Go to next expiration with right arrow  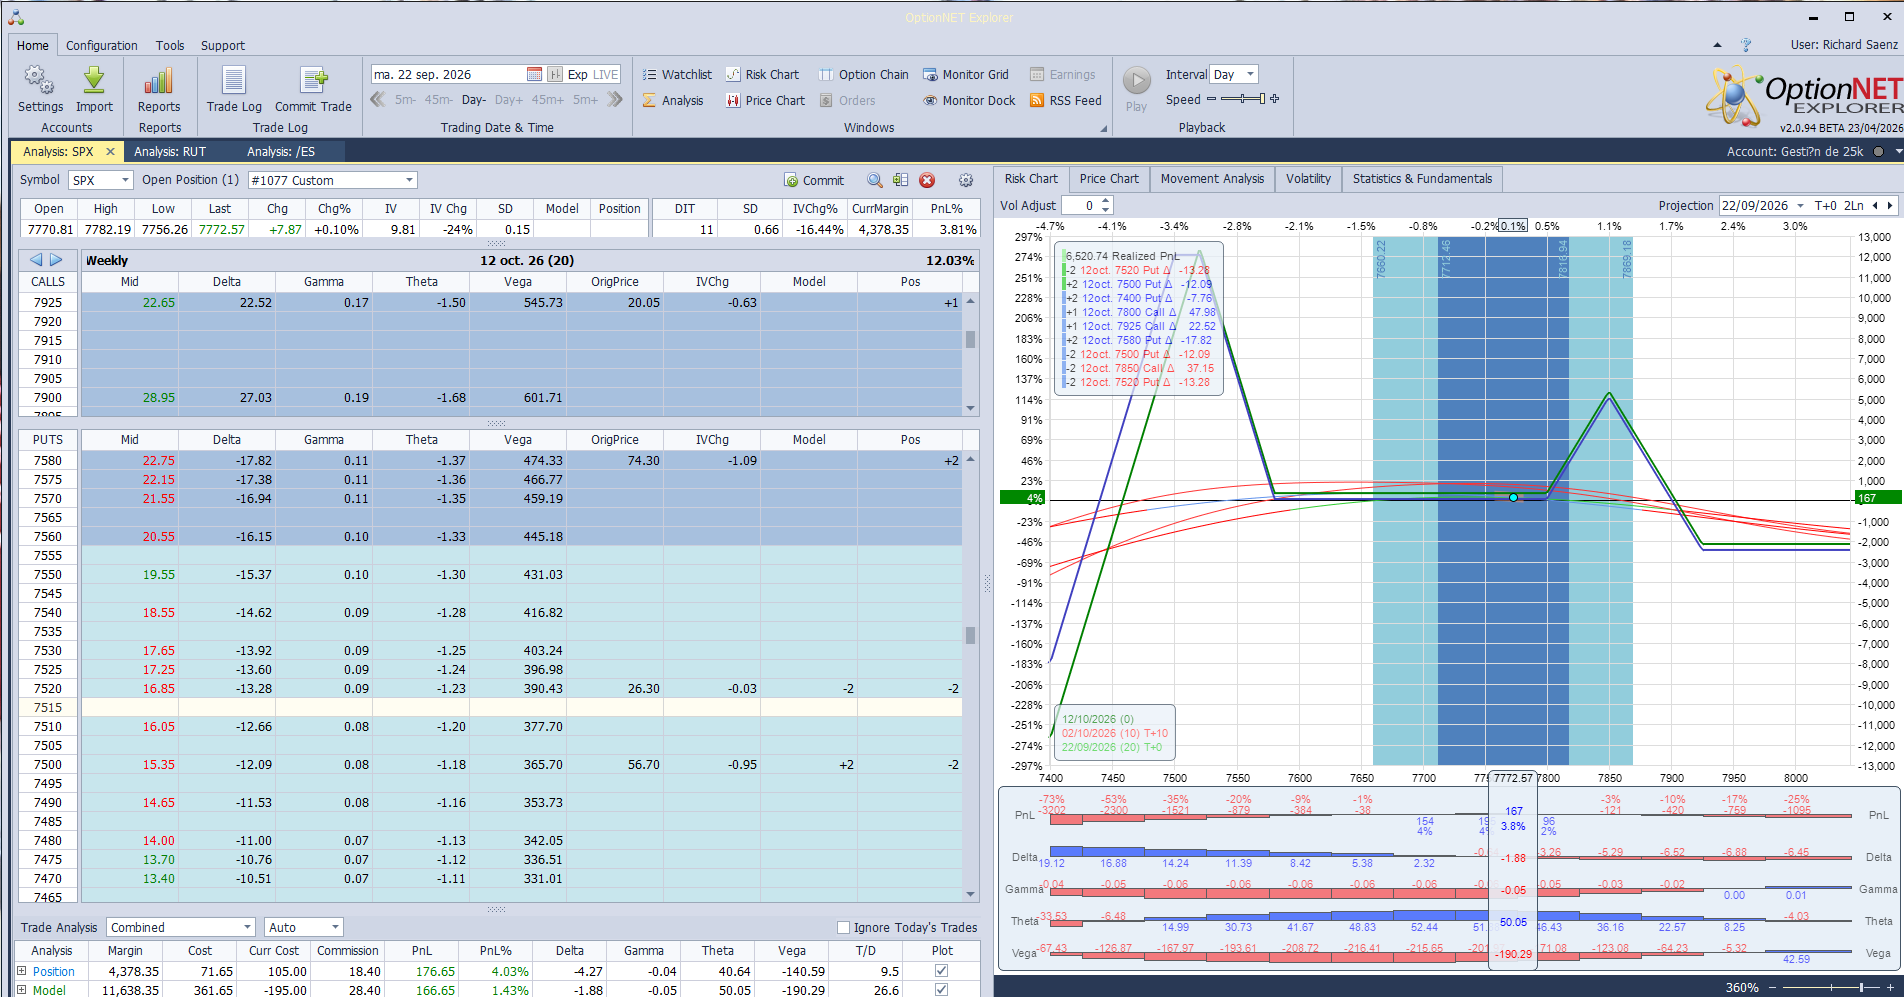tap(56, 260)
